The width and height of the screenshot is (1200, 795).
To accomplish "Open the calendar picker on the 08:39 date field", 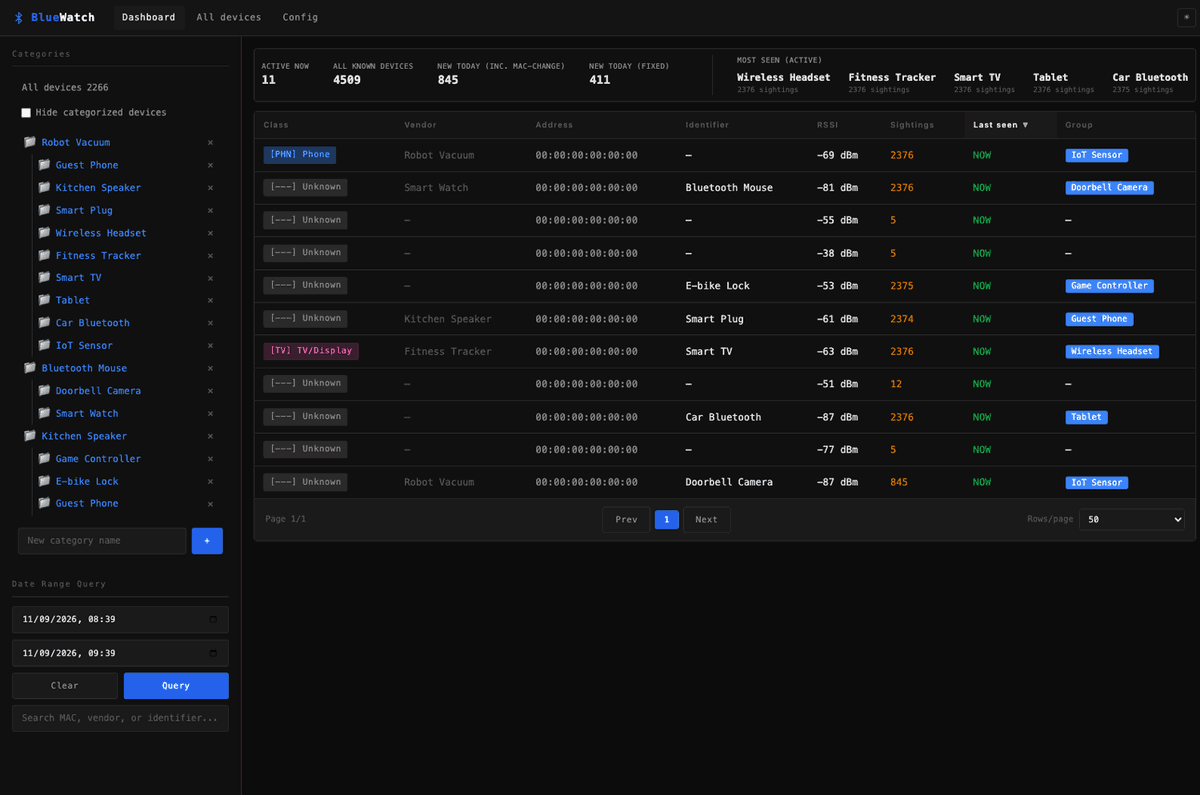I will (213, 620).
